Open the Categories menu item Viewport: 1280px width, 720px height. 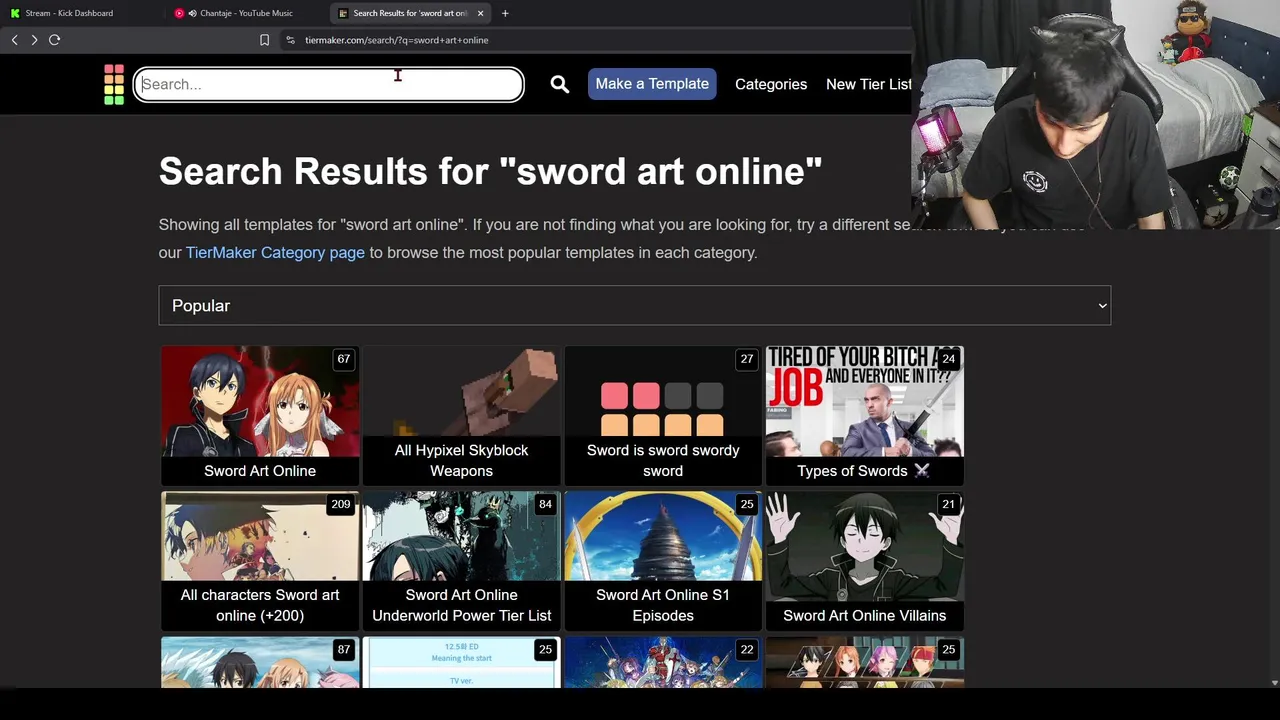coord(771,84)
